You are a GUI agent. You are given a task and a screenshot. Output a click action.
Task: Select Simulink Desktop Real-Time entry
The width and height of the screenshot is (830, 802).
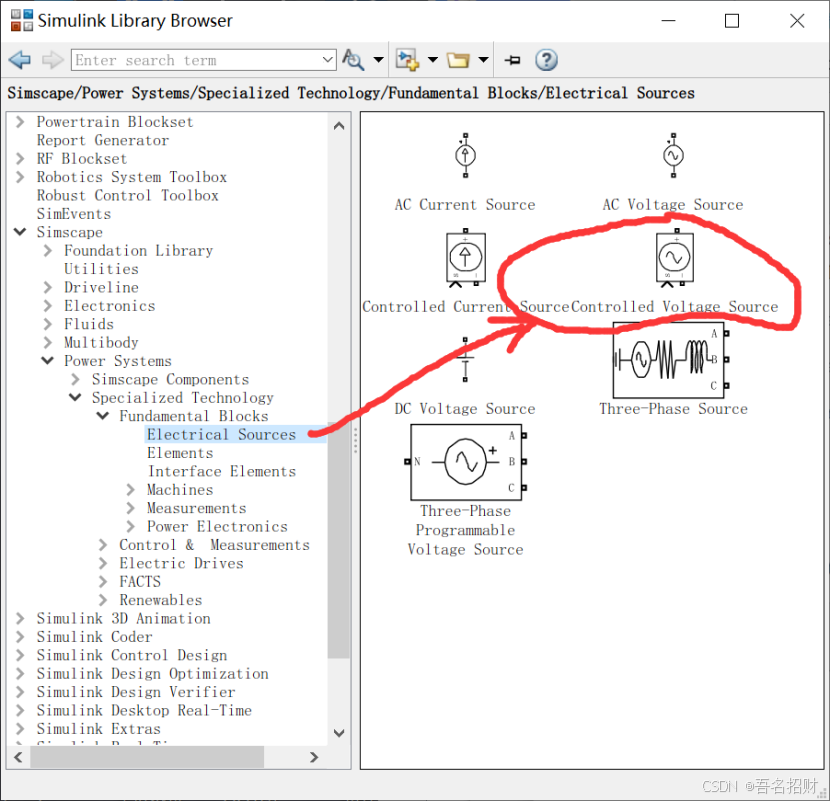click(x=144, y=710)
